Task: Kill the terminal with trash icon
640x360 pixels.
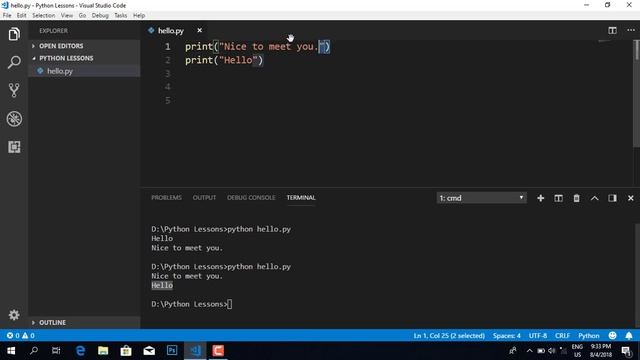Action: pos(576,198)
